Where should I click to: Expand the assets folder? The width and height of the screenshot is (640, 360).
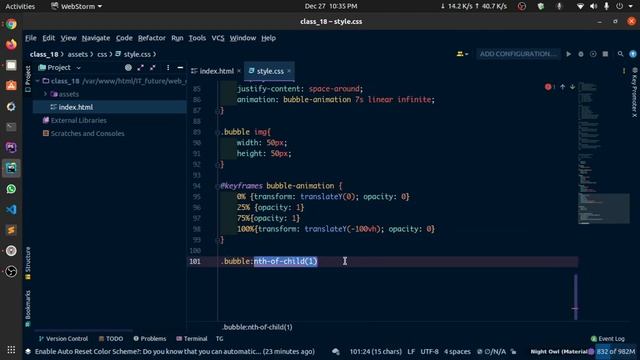pos(46,94)
